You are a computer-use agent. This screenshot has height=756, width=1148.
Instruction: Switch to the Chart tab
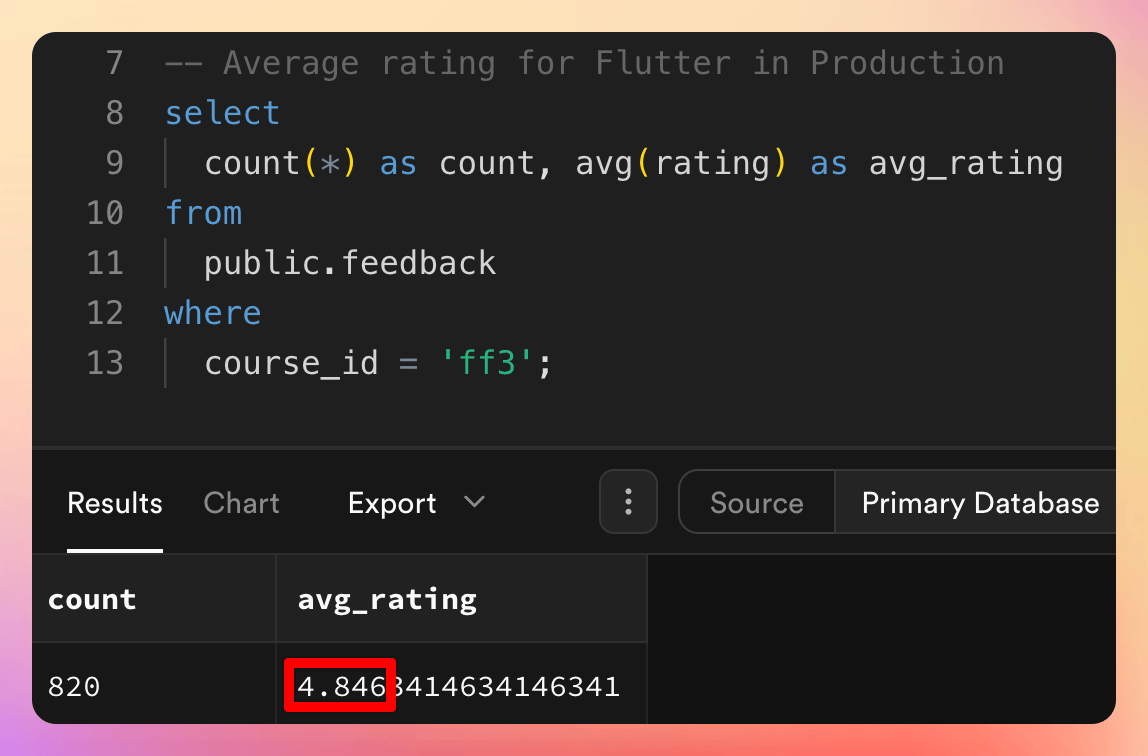(x=241, y=503)
